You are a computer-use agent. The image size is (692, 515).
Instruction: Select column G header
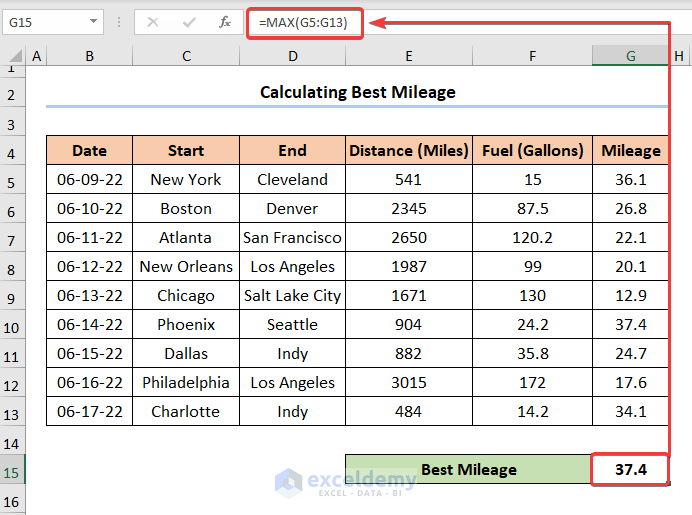click(x=630, y=56)
